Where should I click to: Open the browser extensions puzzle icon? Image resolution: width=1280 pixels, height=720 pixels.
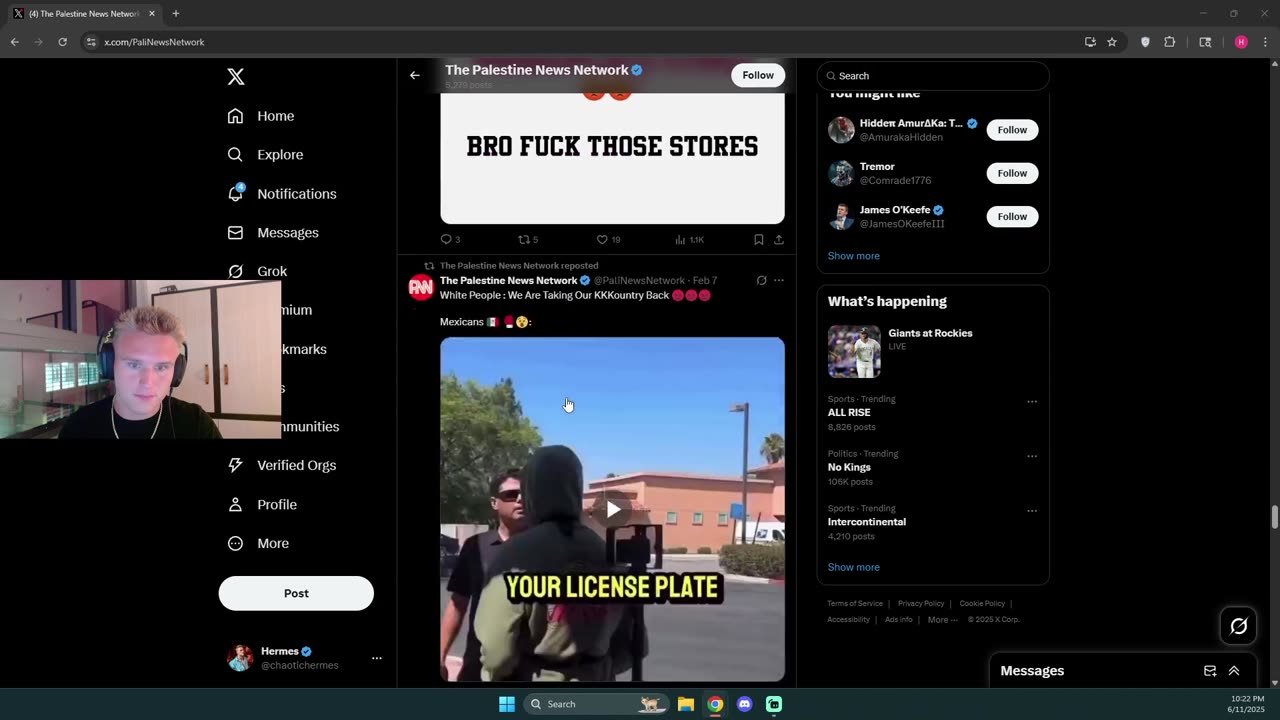click(x=1170, y=42)
